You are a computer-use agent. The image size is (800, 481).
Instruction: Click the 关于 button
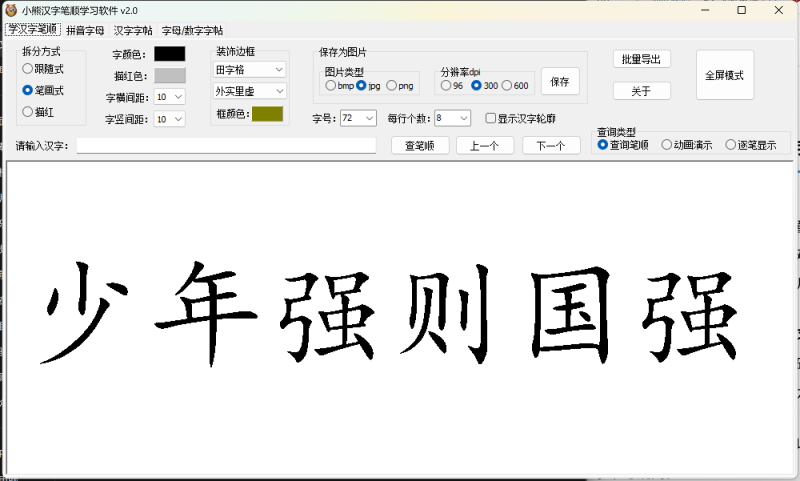(641, 91)
